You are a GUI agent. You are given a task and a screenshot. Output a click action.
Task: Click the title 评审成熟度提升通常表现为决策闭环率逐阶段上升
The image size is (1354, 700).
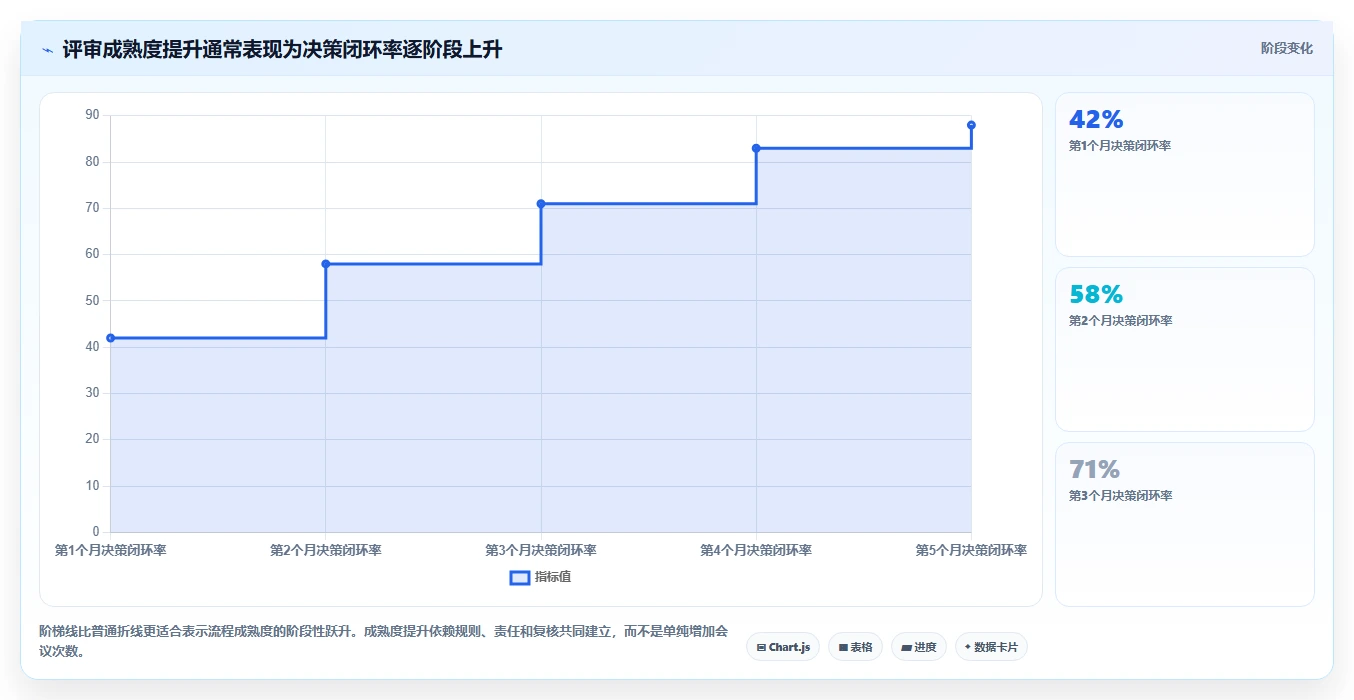pyautogui.click(x=282, y=50)
